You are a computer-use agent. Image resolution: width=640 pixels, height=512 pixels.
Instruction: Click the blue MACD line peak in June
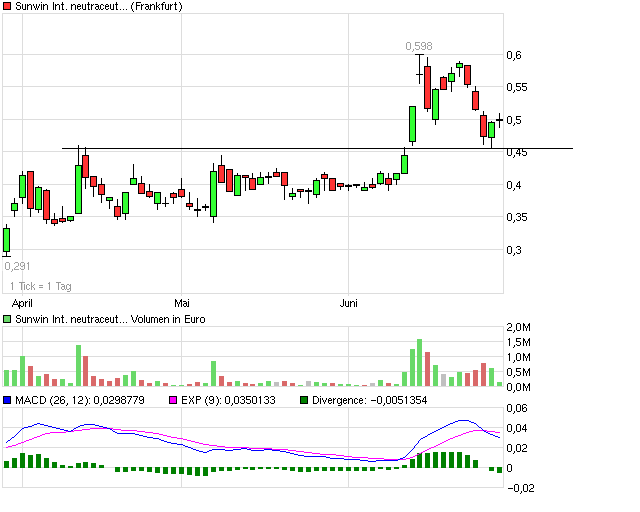pyautogui.click(x=464, y=420)
